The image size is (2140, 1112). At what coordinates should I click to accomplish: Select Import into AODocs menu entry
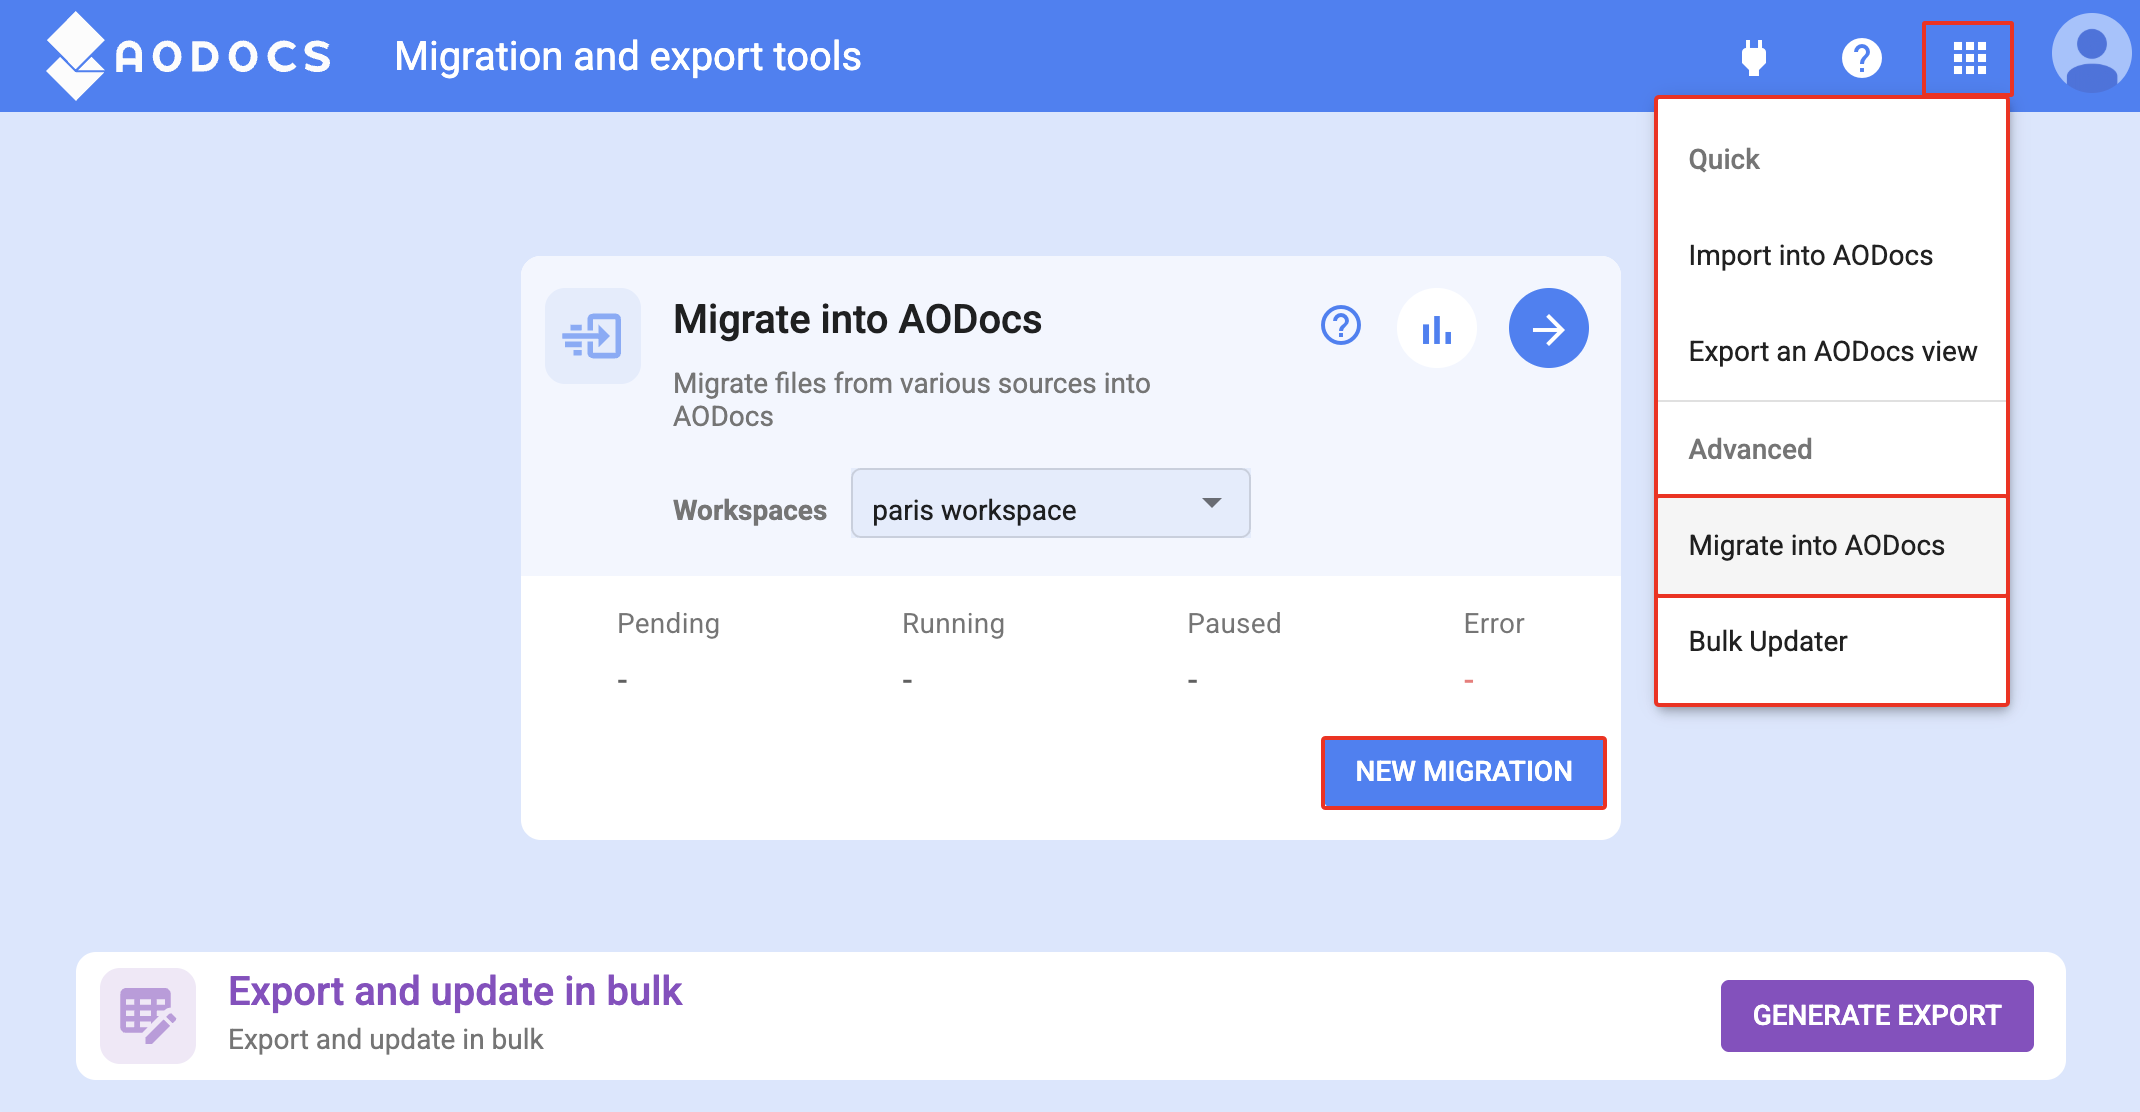pos(1831,256)
